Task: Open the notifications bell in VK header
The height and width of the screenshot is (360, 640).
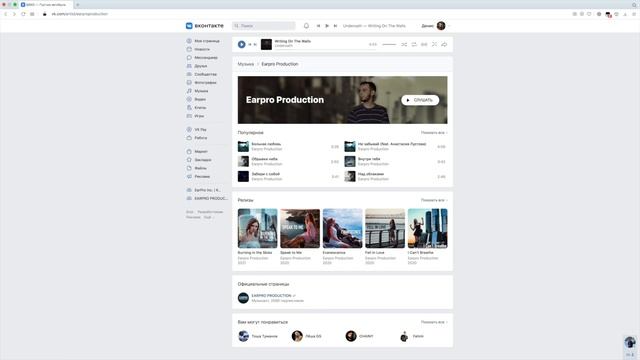Action: [306, 26]
